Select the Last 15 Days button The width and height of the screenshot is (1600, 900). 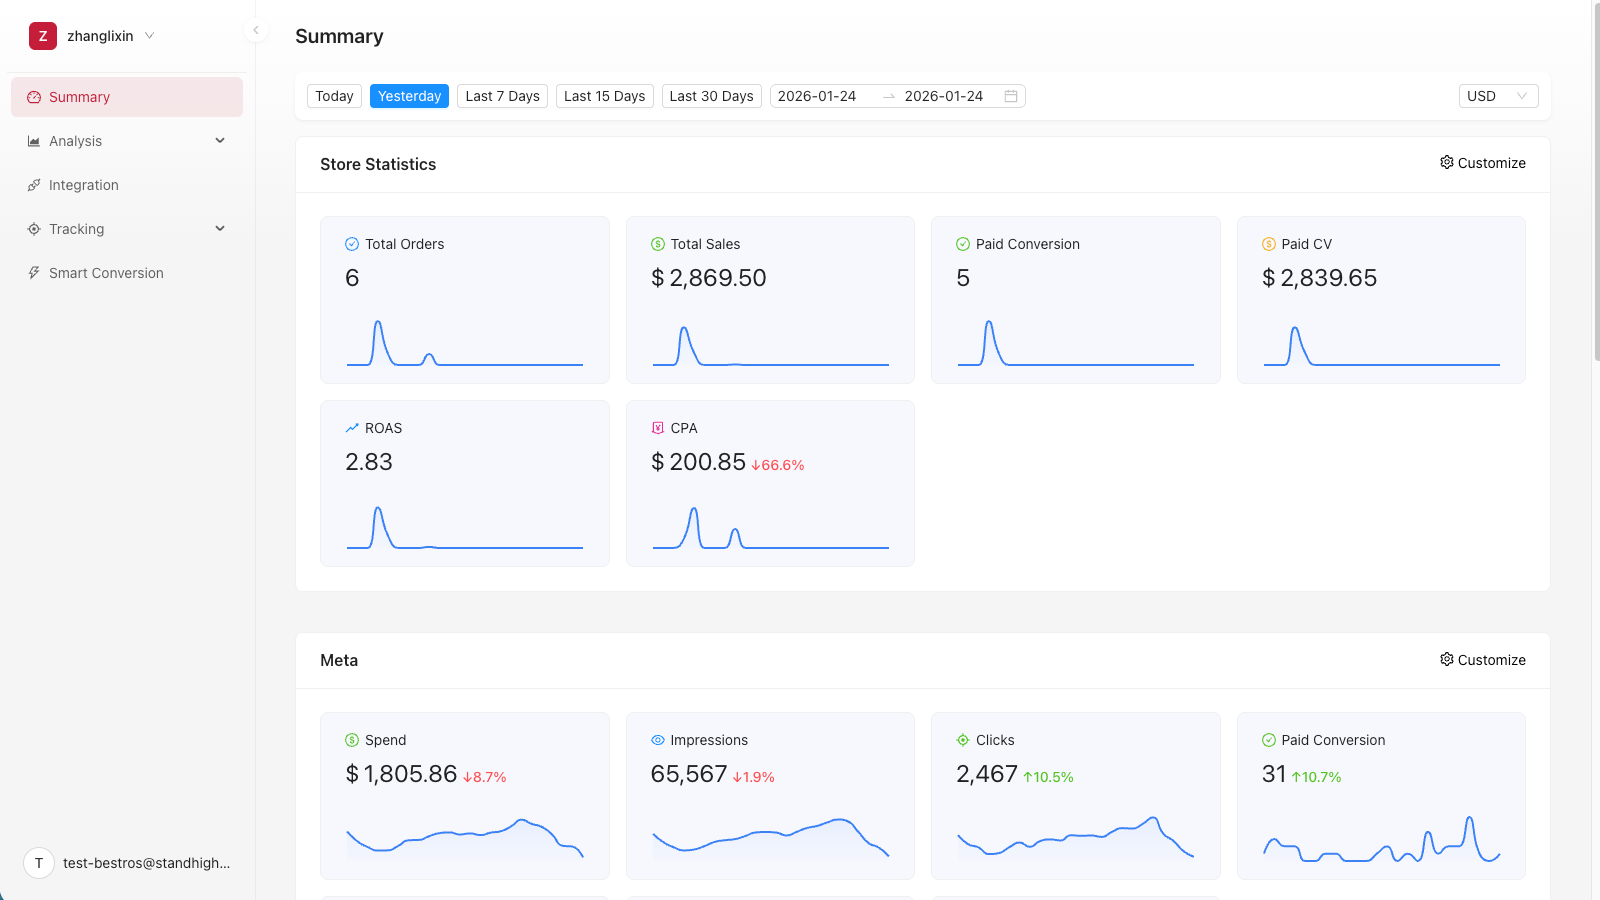tap(604, 96)
